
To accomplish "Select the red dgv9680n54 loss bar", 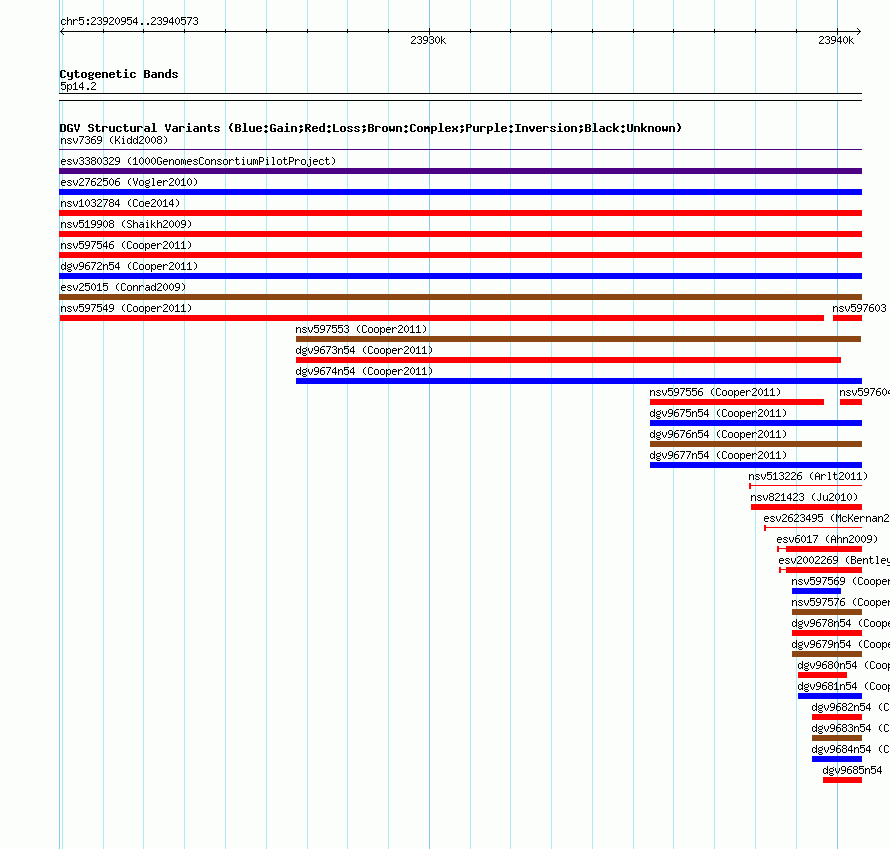I will [x=822, y=675].
